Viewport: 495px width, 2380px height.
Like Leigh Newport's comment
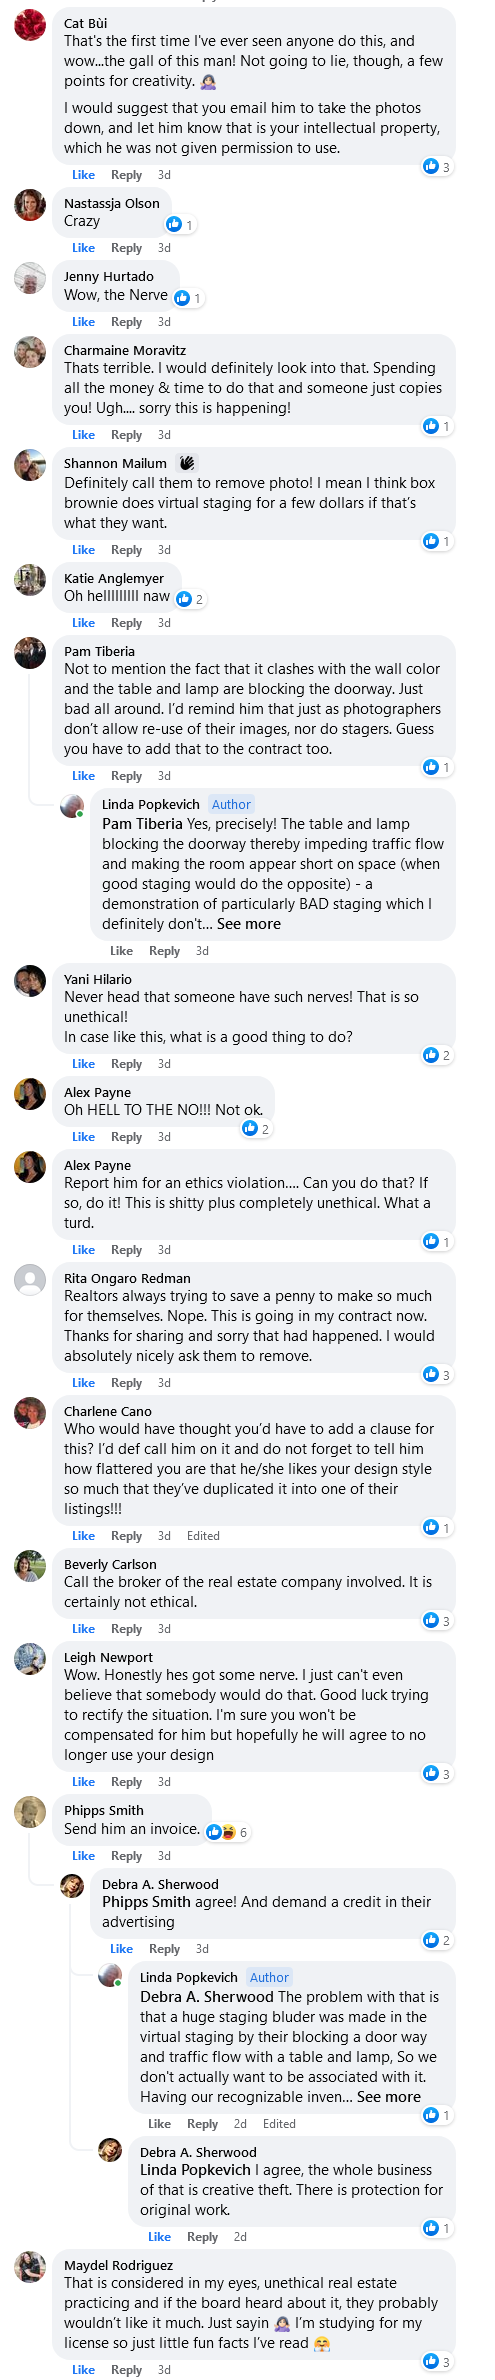(83, 1782)
